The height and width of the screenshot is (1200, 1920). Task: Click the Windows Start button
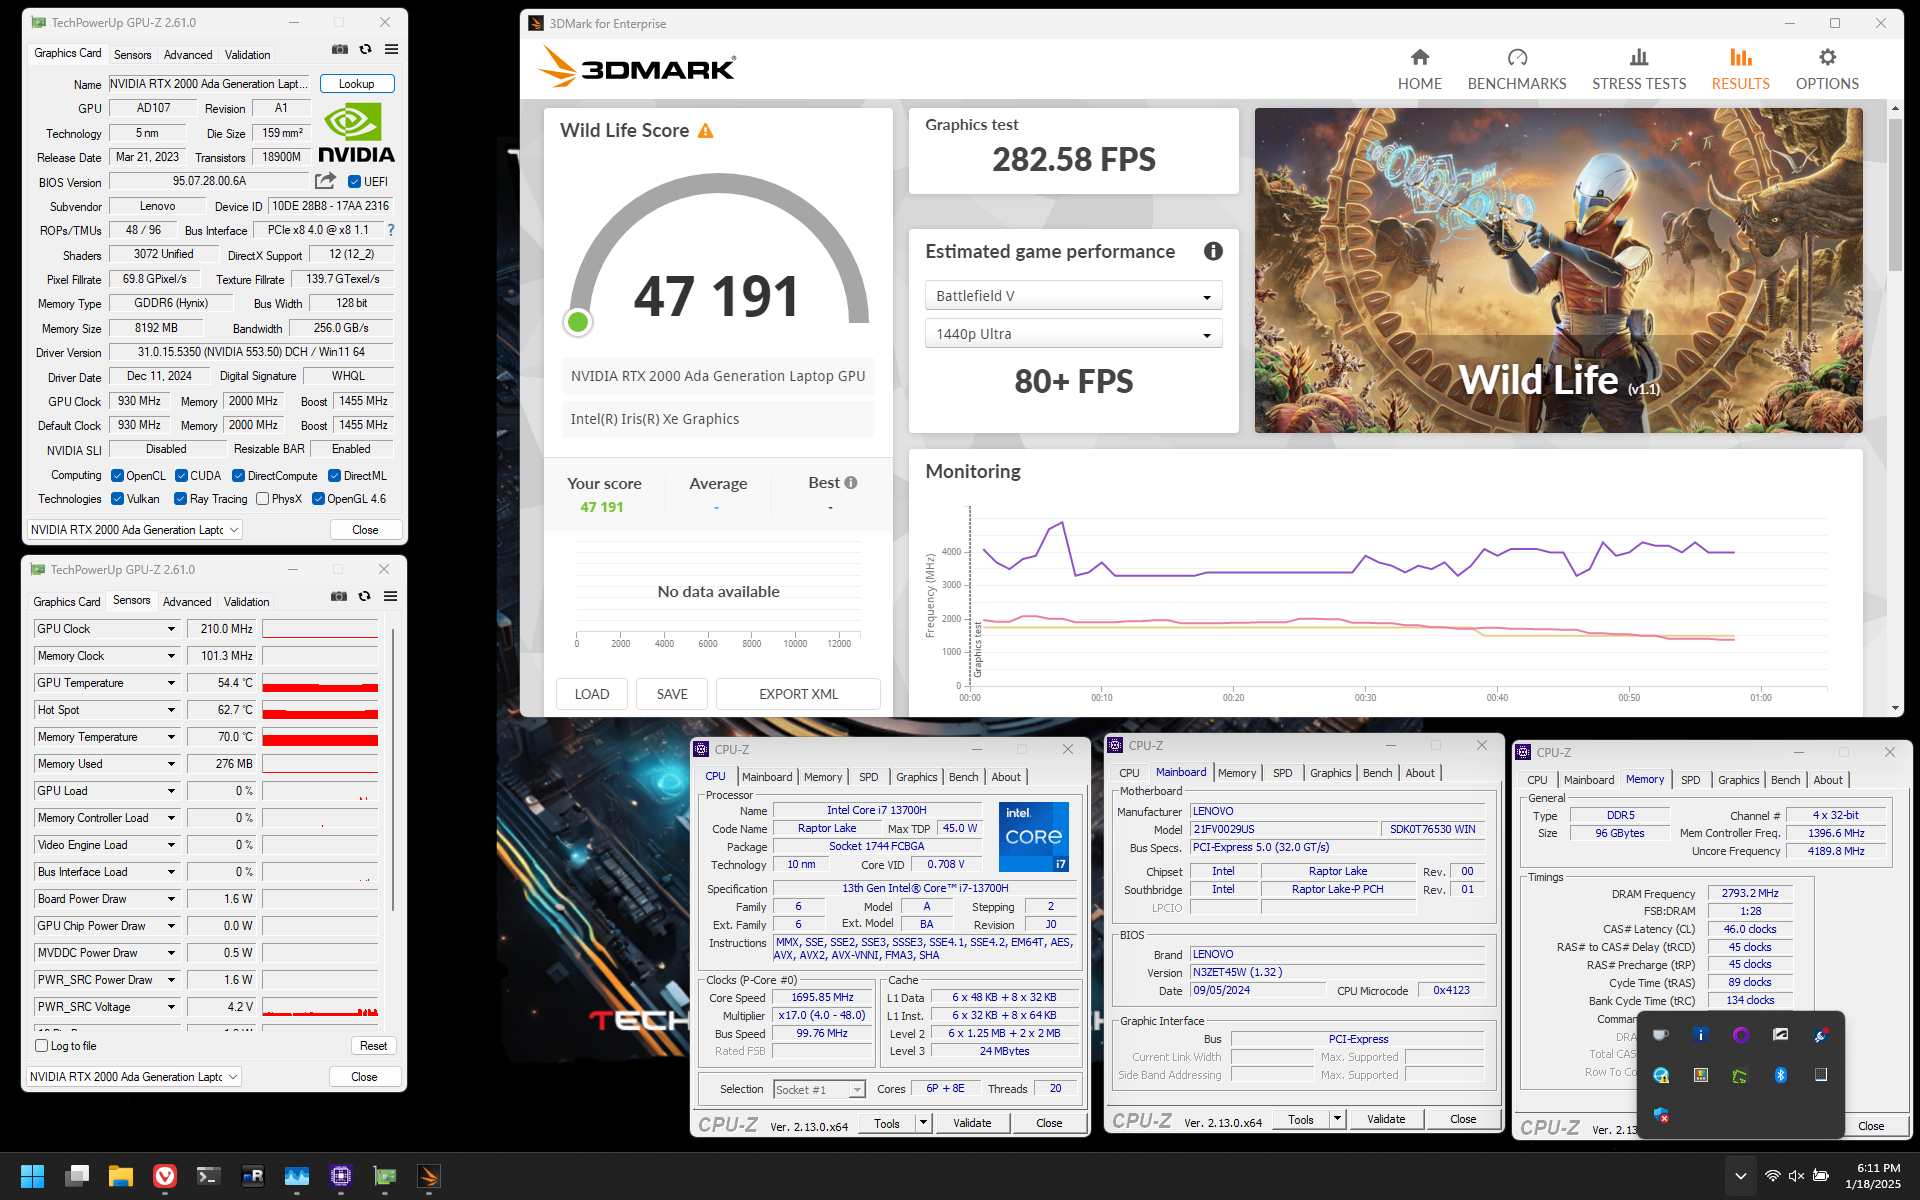point(32,1176)
